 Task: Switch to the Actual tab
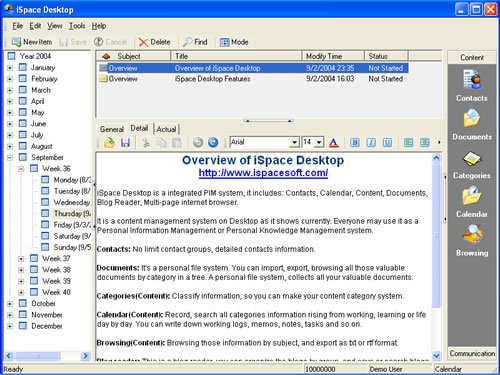pos(166,129)
